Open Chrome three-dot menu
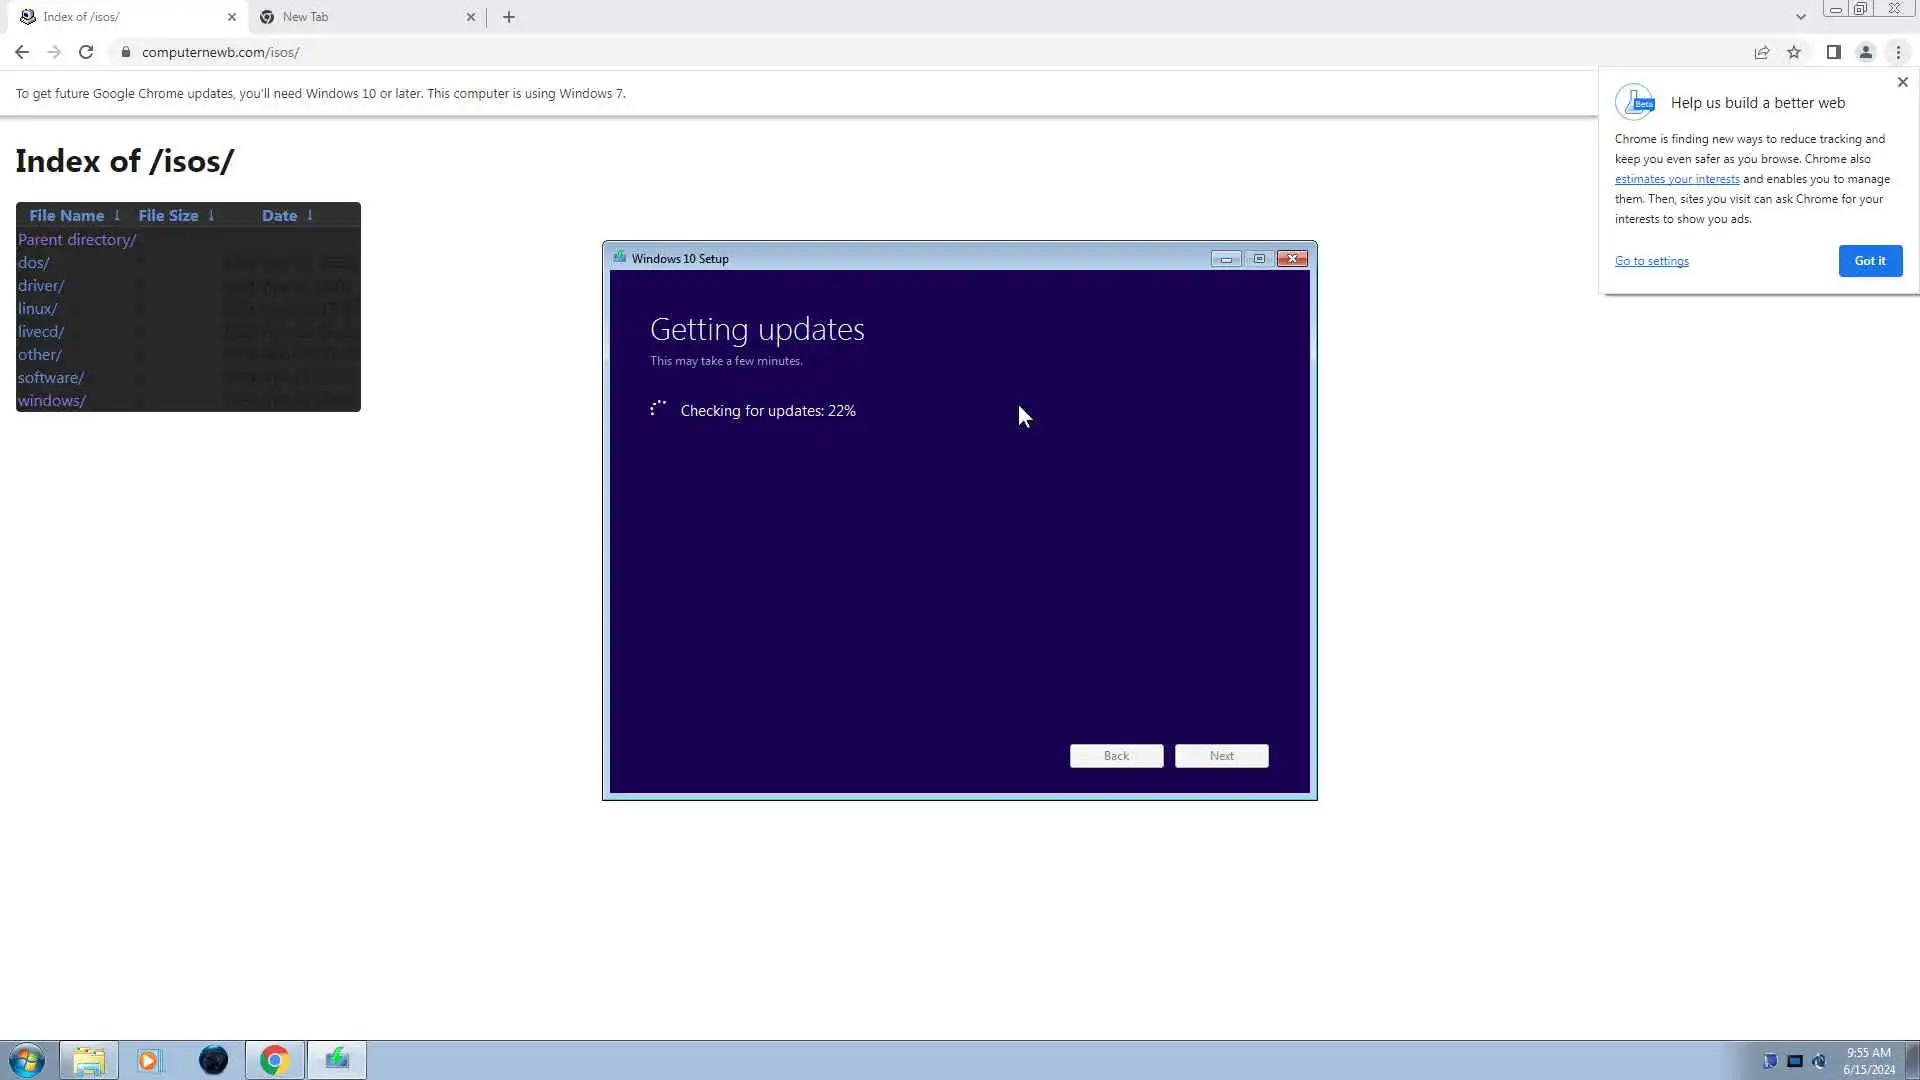Viewport: 1920px width, 1080px height. 1898,52
